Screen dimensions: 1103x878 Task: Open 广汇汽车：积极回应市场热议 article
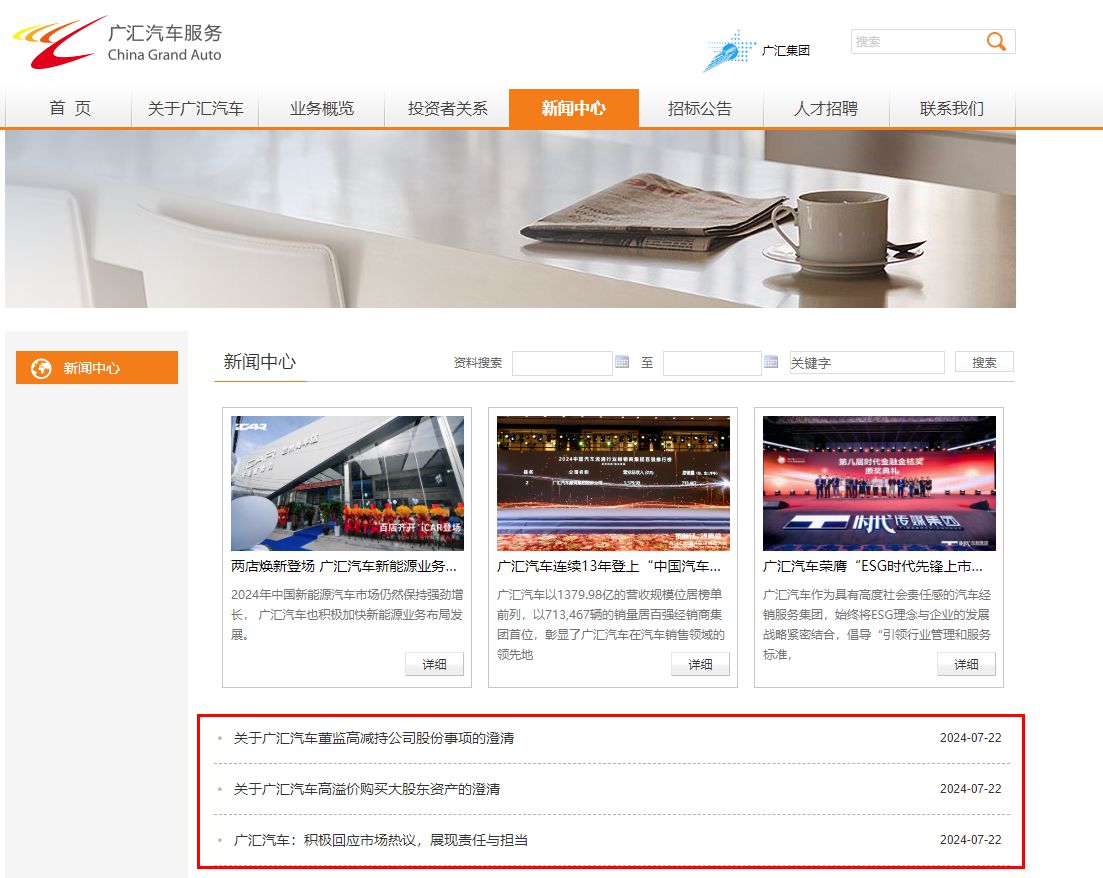[x=381, y=840]
